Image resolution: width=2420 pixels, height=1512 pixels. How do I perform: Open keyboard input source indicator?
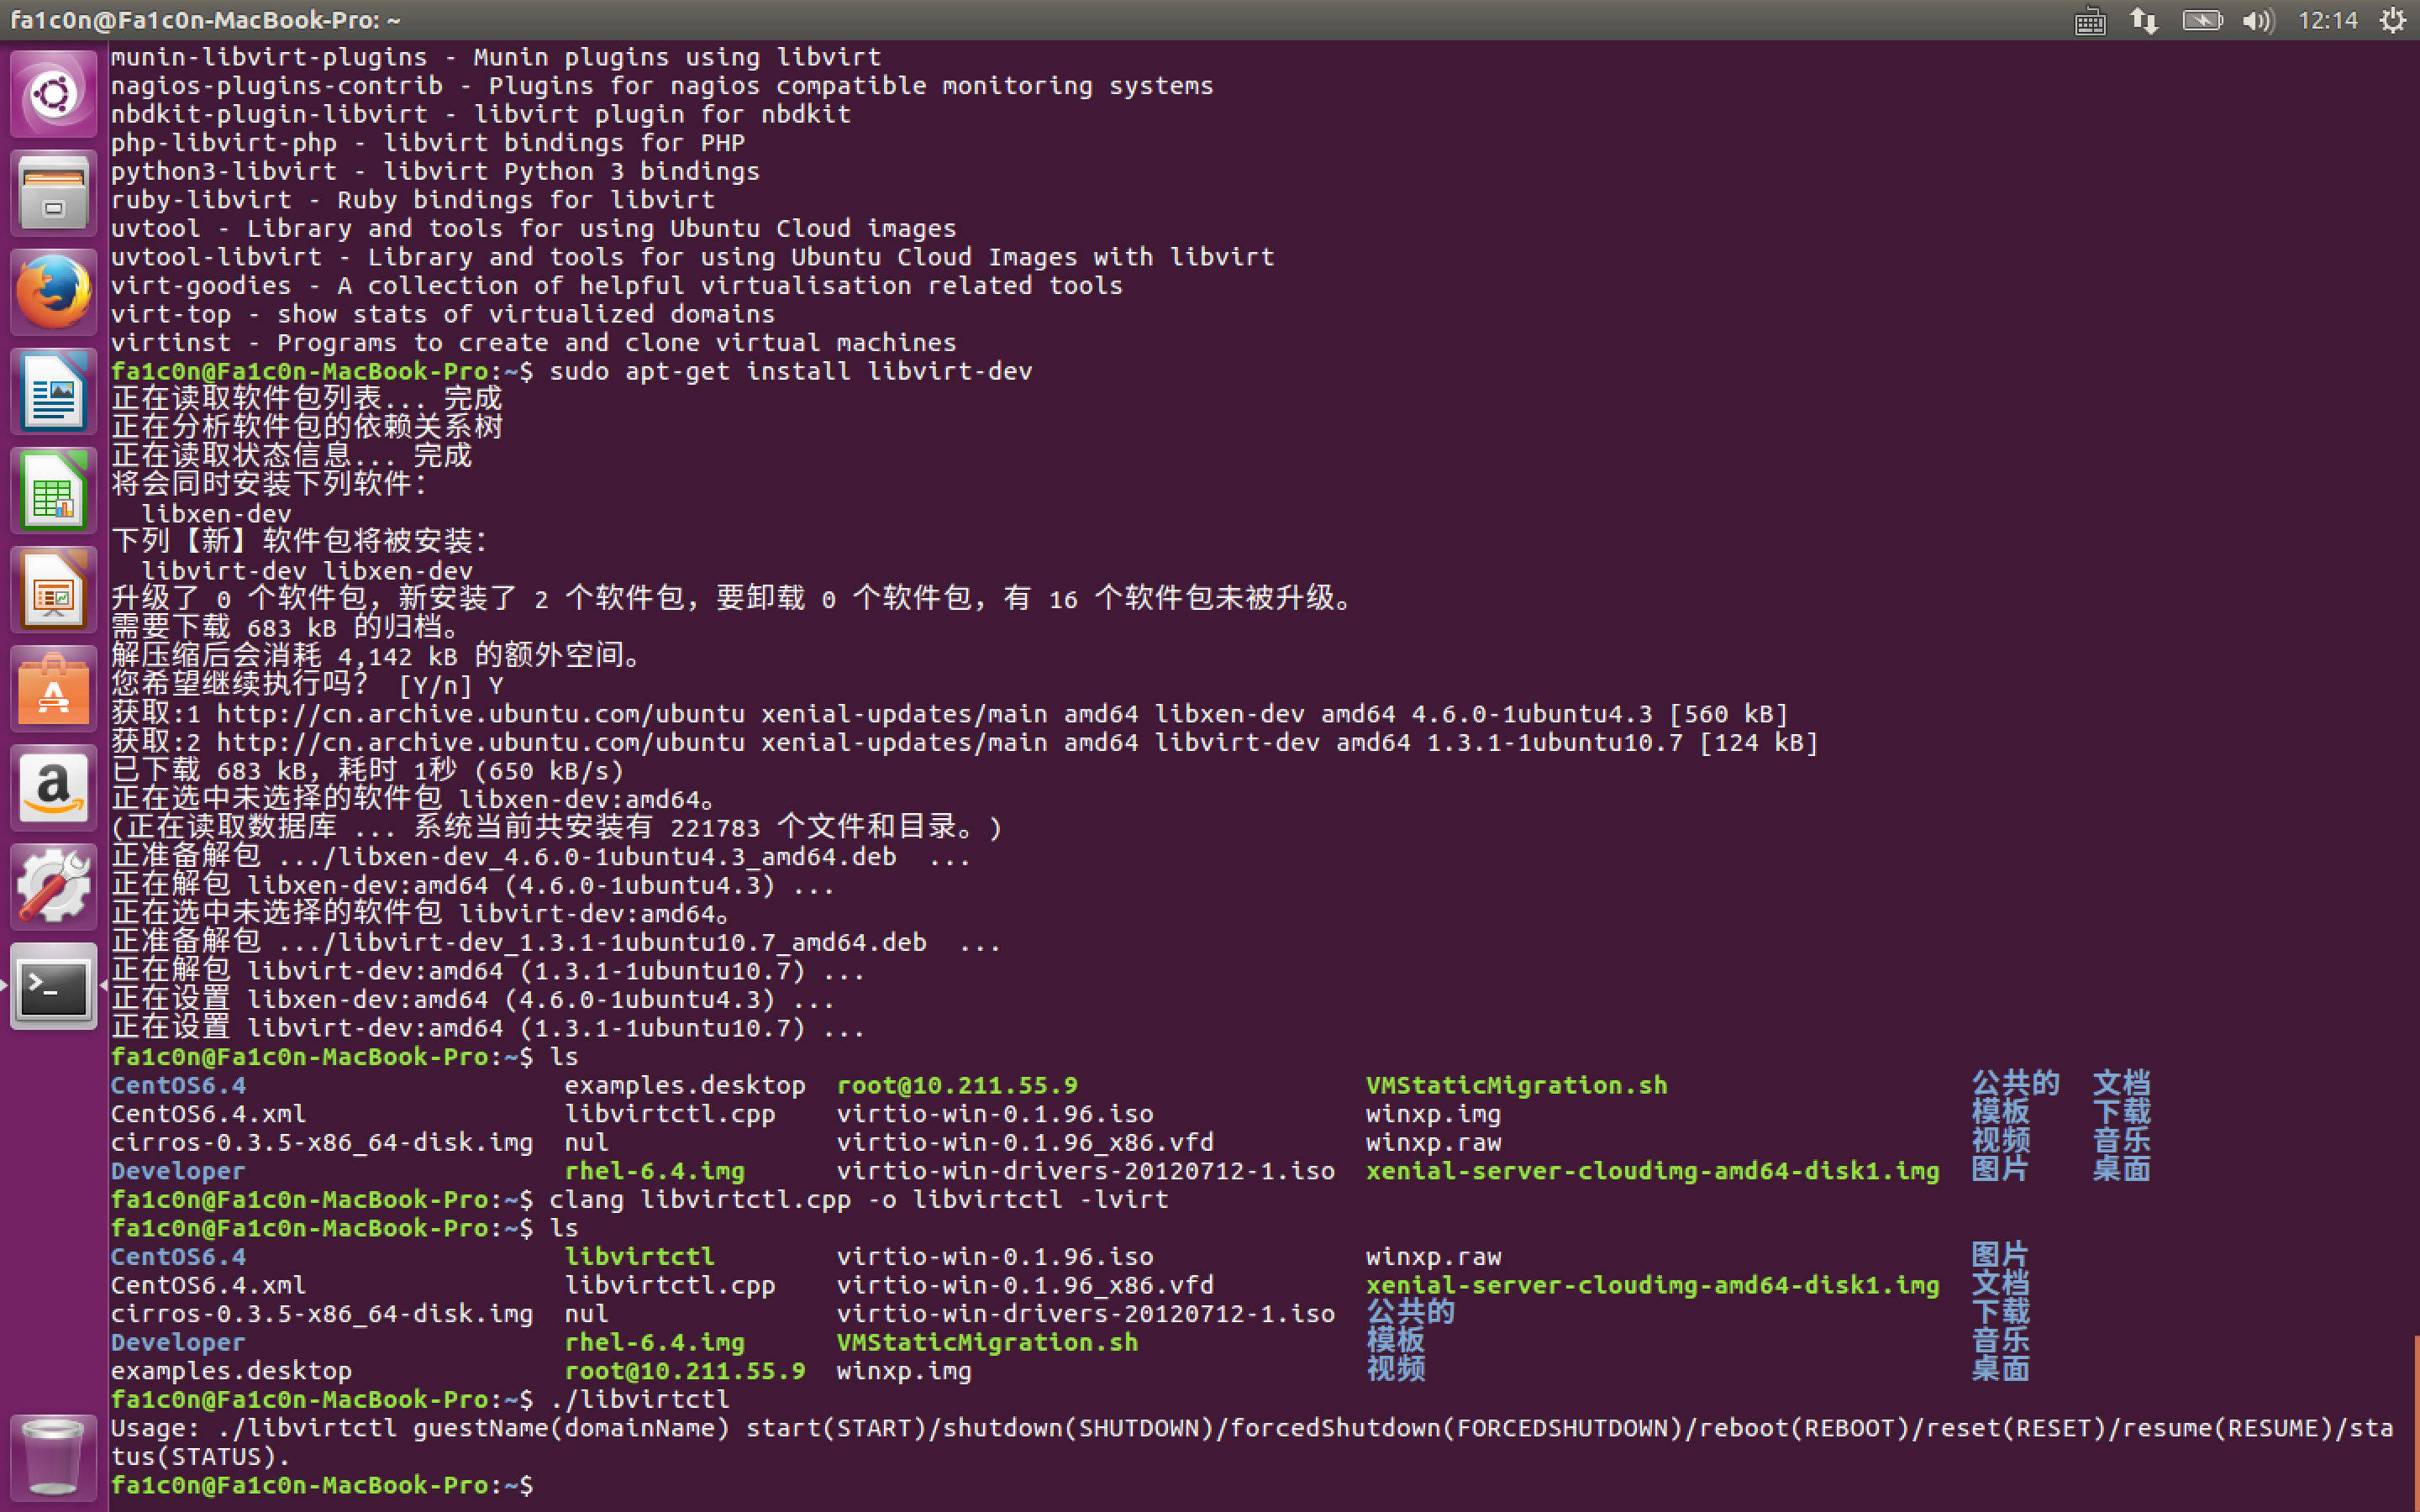[x=2090, y=20]
